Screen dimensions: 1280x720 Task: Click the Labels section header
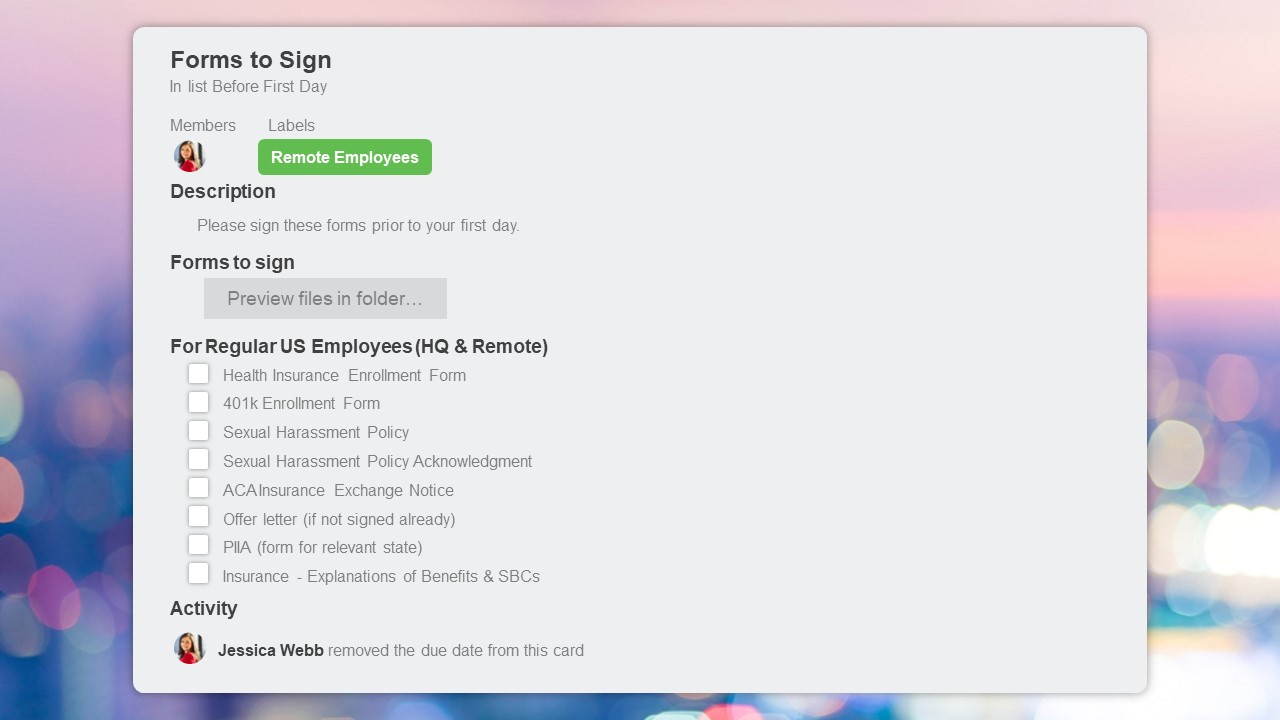point(291,125)
